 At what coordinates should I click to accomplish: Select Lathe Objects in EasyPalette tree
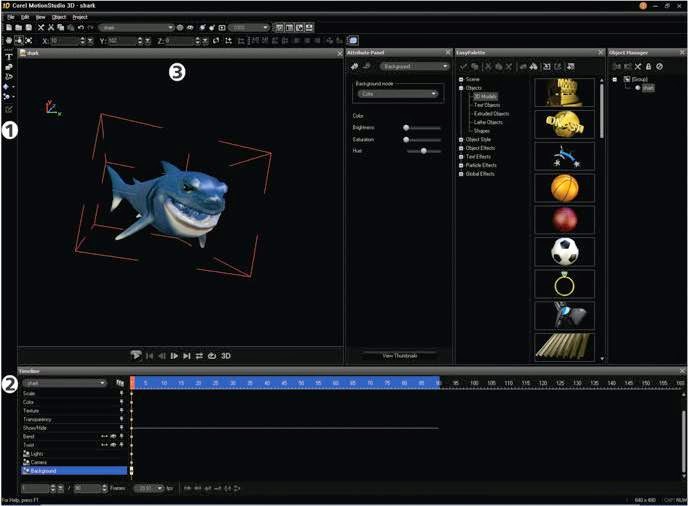488,122
